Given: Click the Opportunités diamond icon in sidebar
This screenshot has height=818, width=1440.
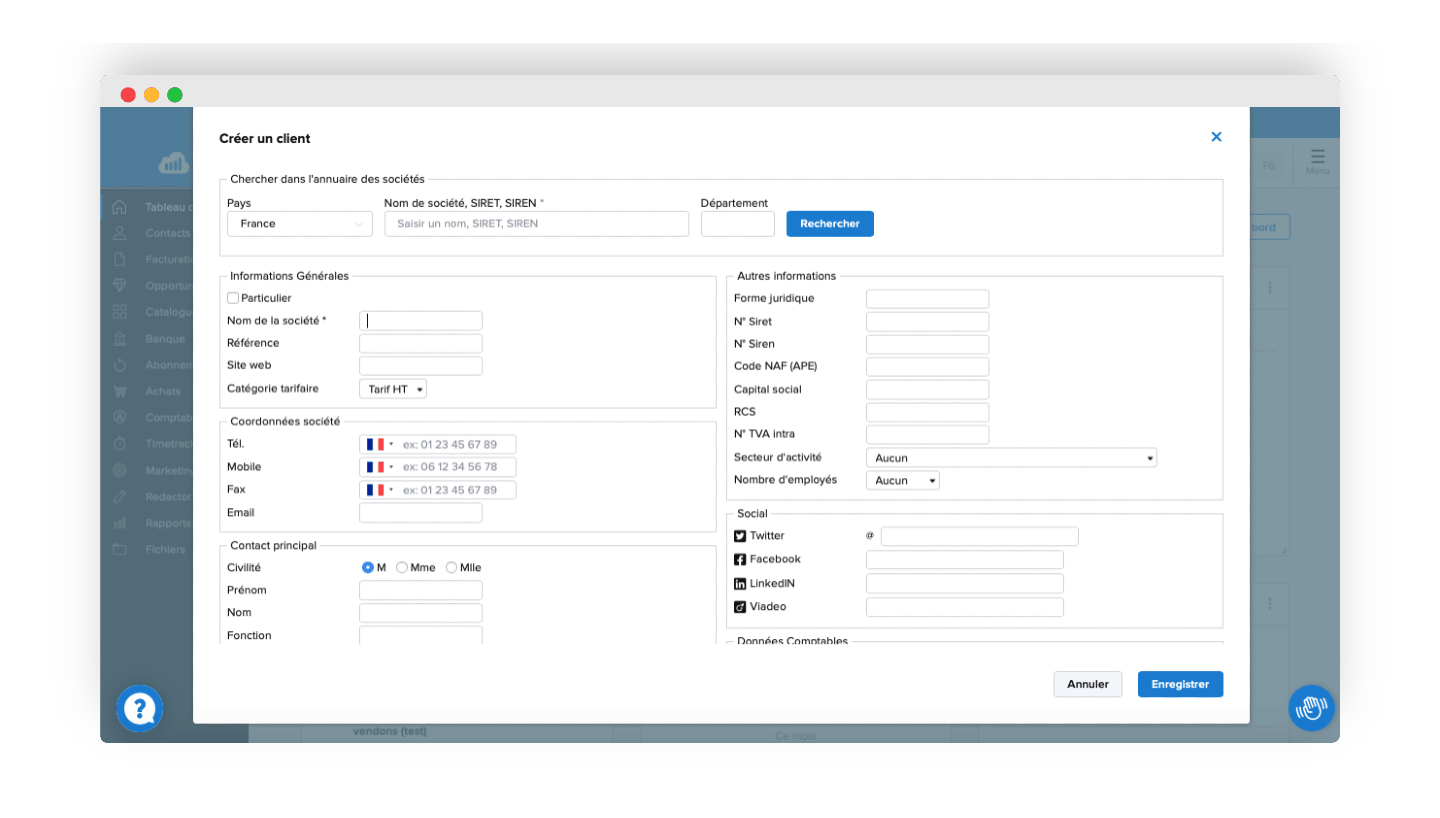Looking at the screenshot, I should coord(120,286).
